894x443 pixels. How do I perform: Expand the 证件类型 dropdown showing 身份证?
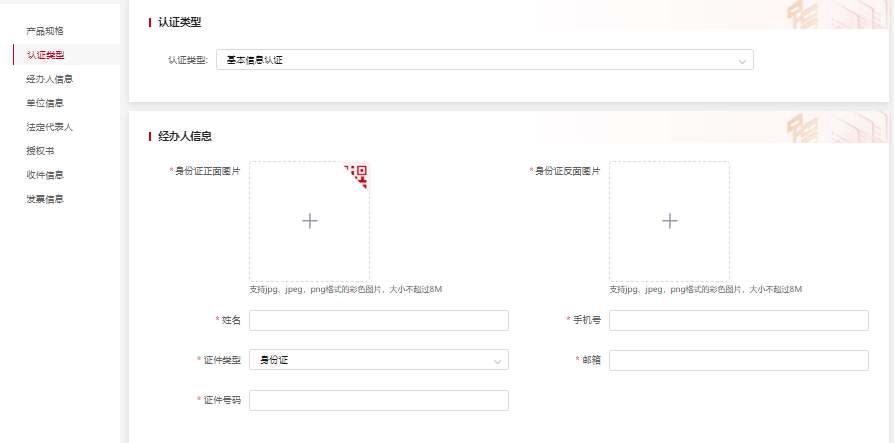(378, 360)
